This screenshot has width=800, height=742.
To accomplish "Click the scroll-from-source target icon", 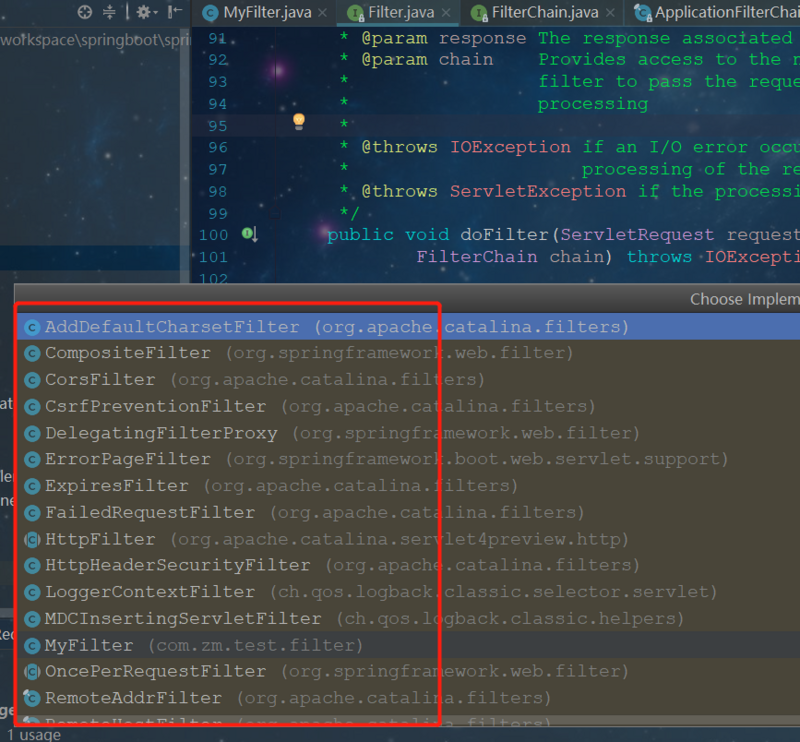I will point(85,12).
